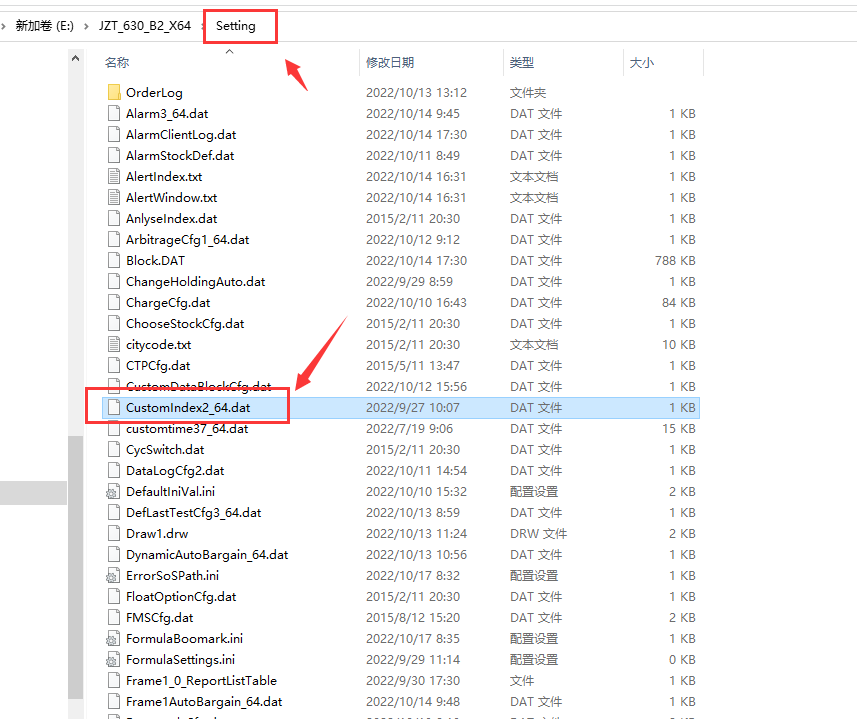Click the 0 KB size of FormulaSettings.ini

click(x=682, y=660)
